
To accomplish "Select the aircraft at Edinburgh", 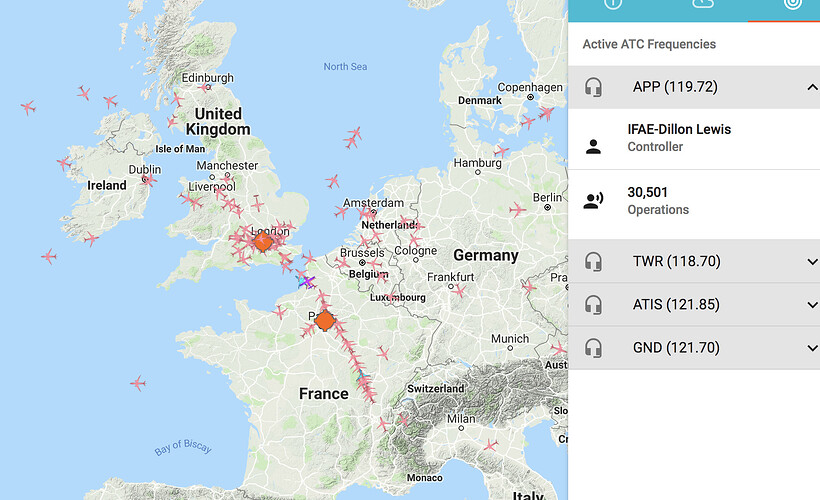I will click(204, 87).
